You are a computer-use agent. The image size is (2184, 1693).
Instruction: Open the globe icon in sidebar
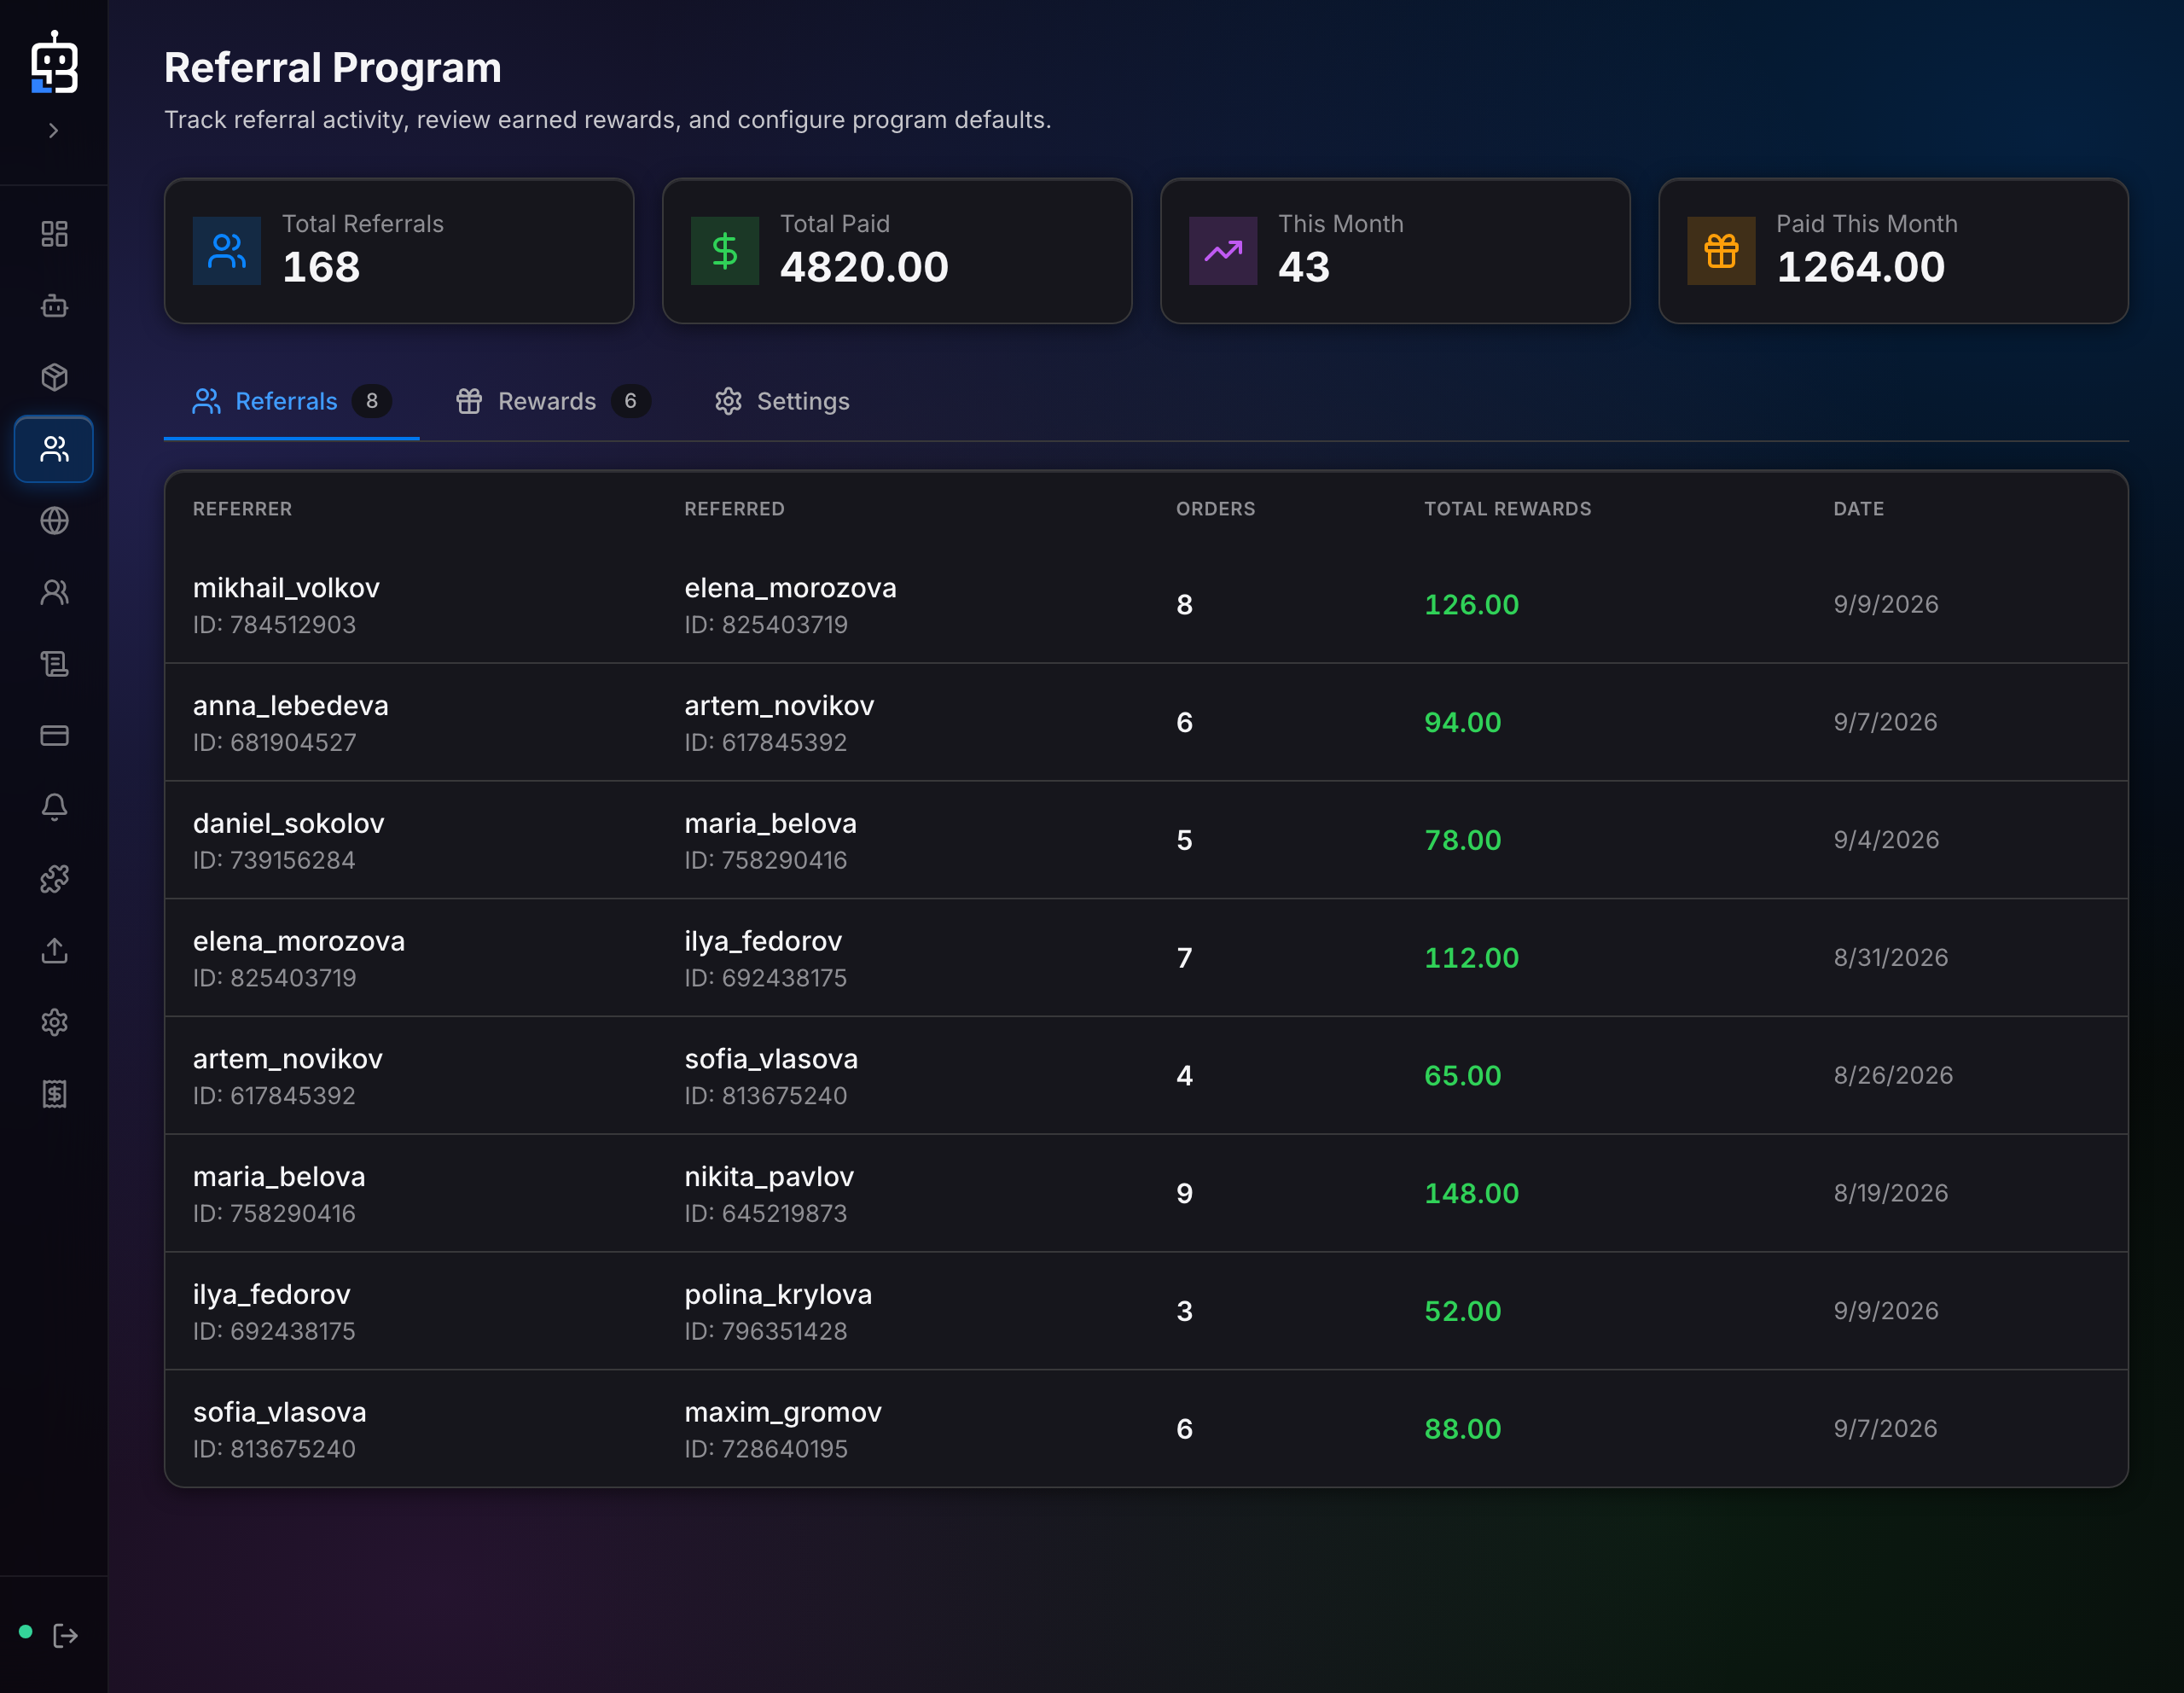54,521
